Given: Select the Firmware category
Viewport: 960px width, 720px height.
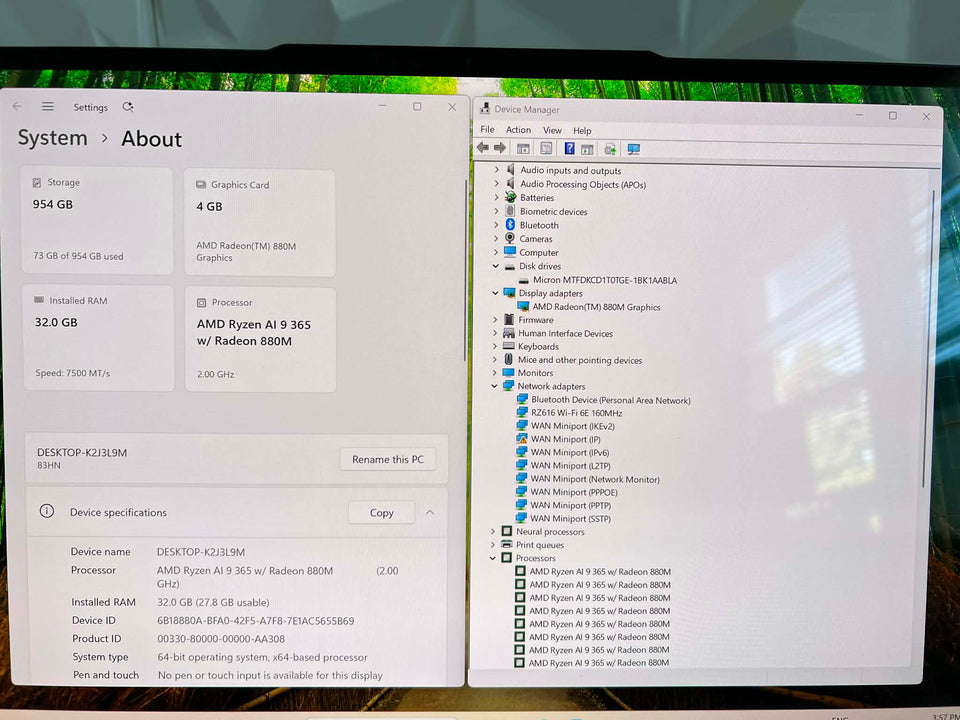Looking at the screenshot, I should 535,320.
